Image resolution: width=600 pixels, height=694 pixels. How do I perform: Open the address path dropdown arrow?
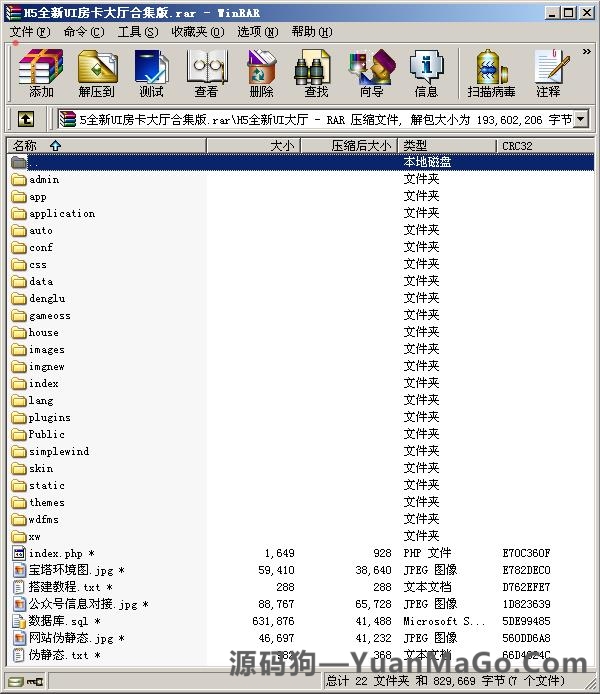[581, 119]
